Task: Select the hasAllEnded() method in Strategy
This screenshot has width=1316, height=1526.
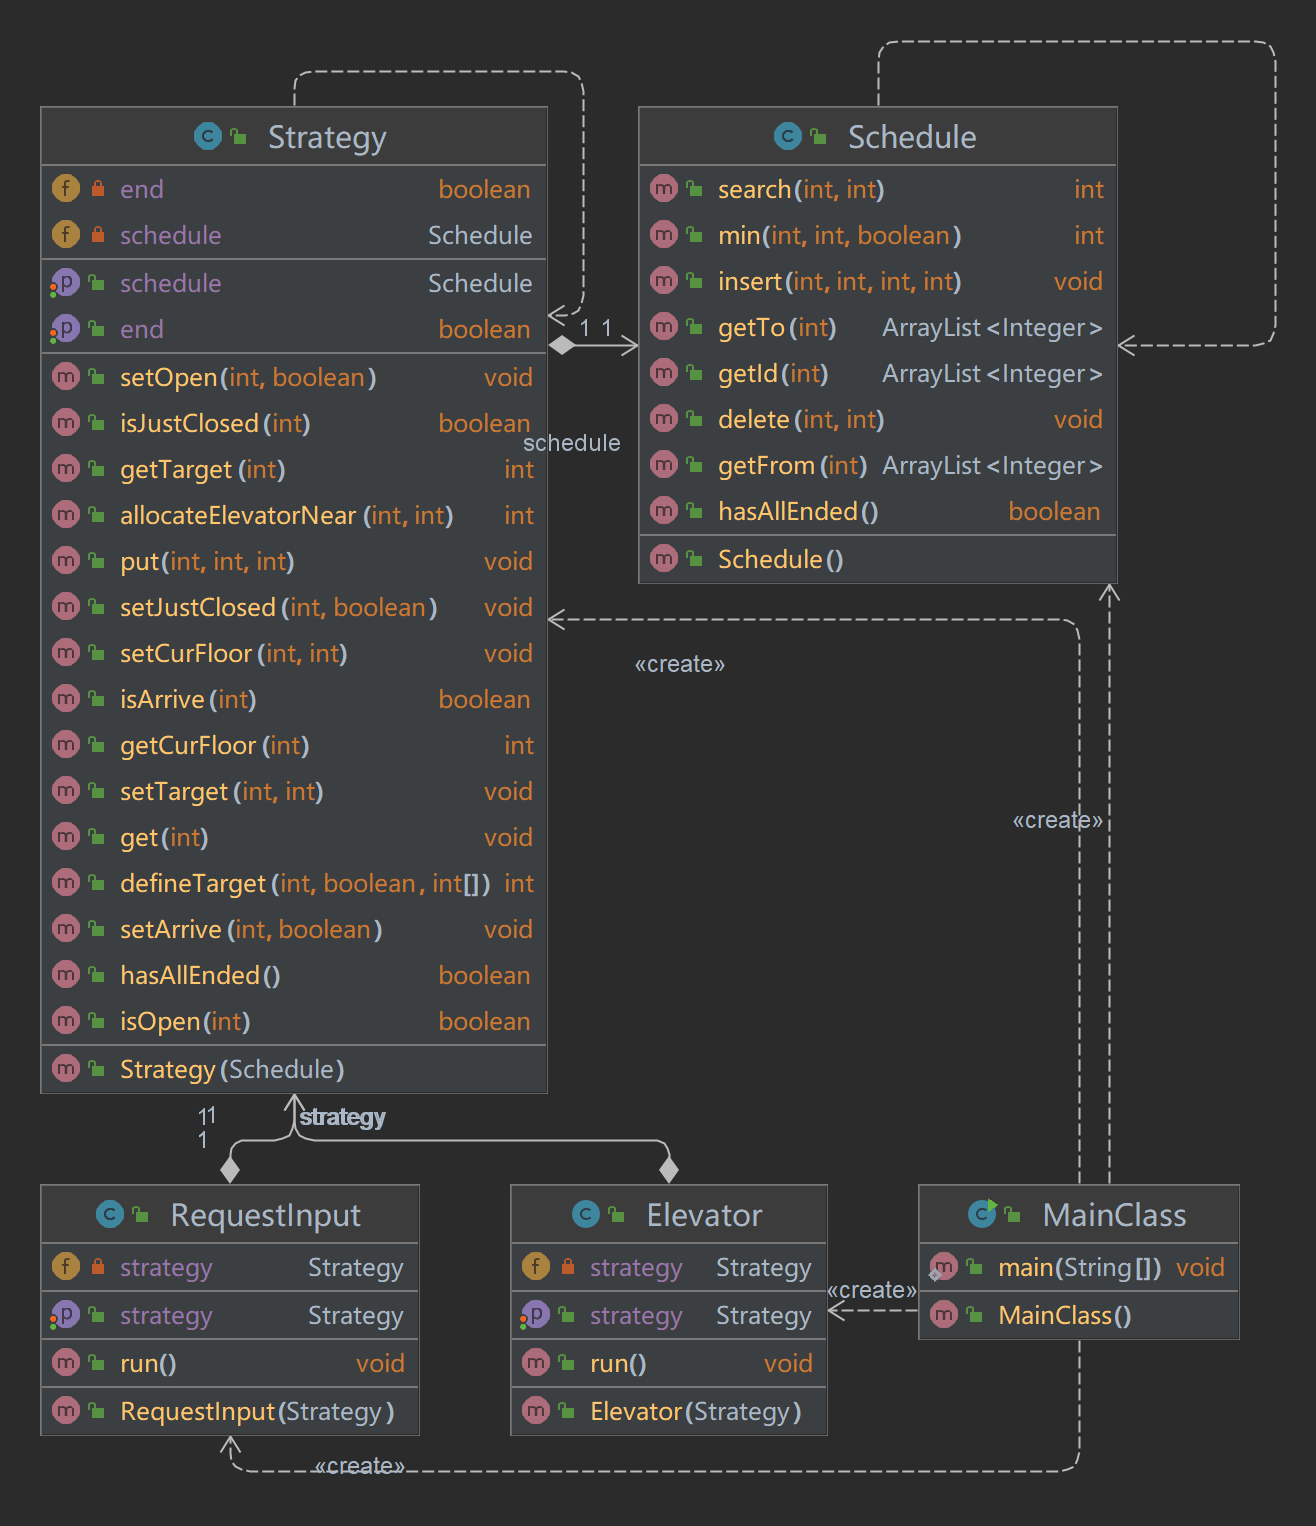Action: click(294, 975)
